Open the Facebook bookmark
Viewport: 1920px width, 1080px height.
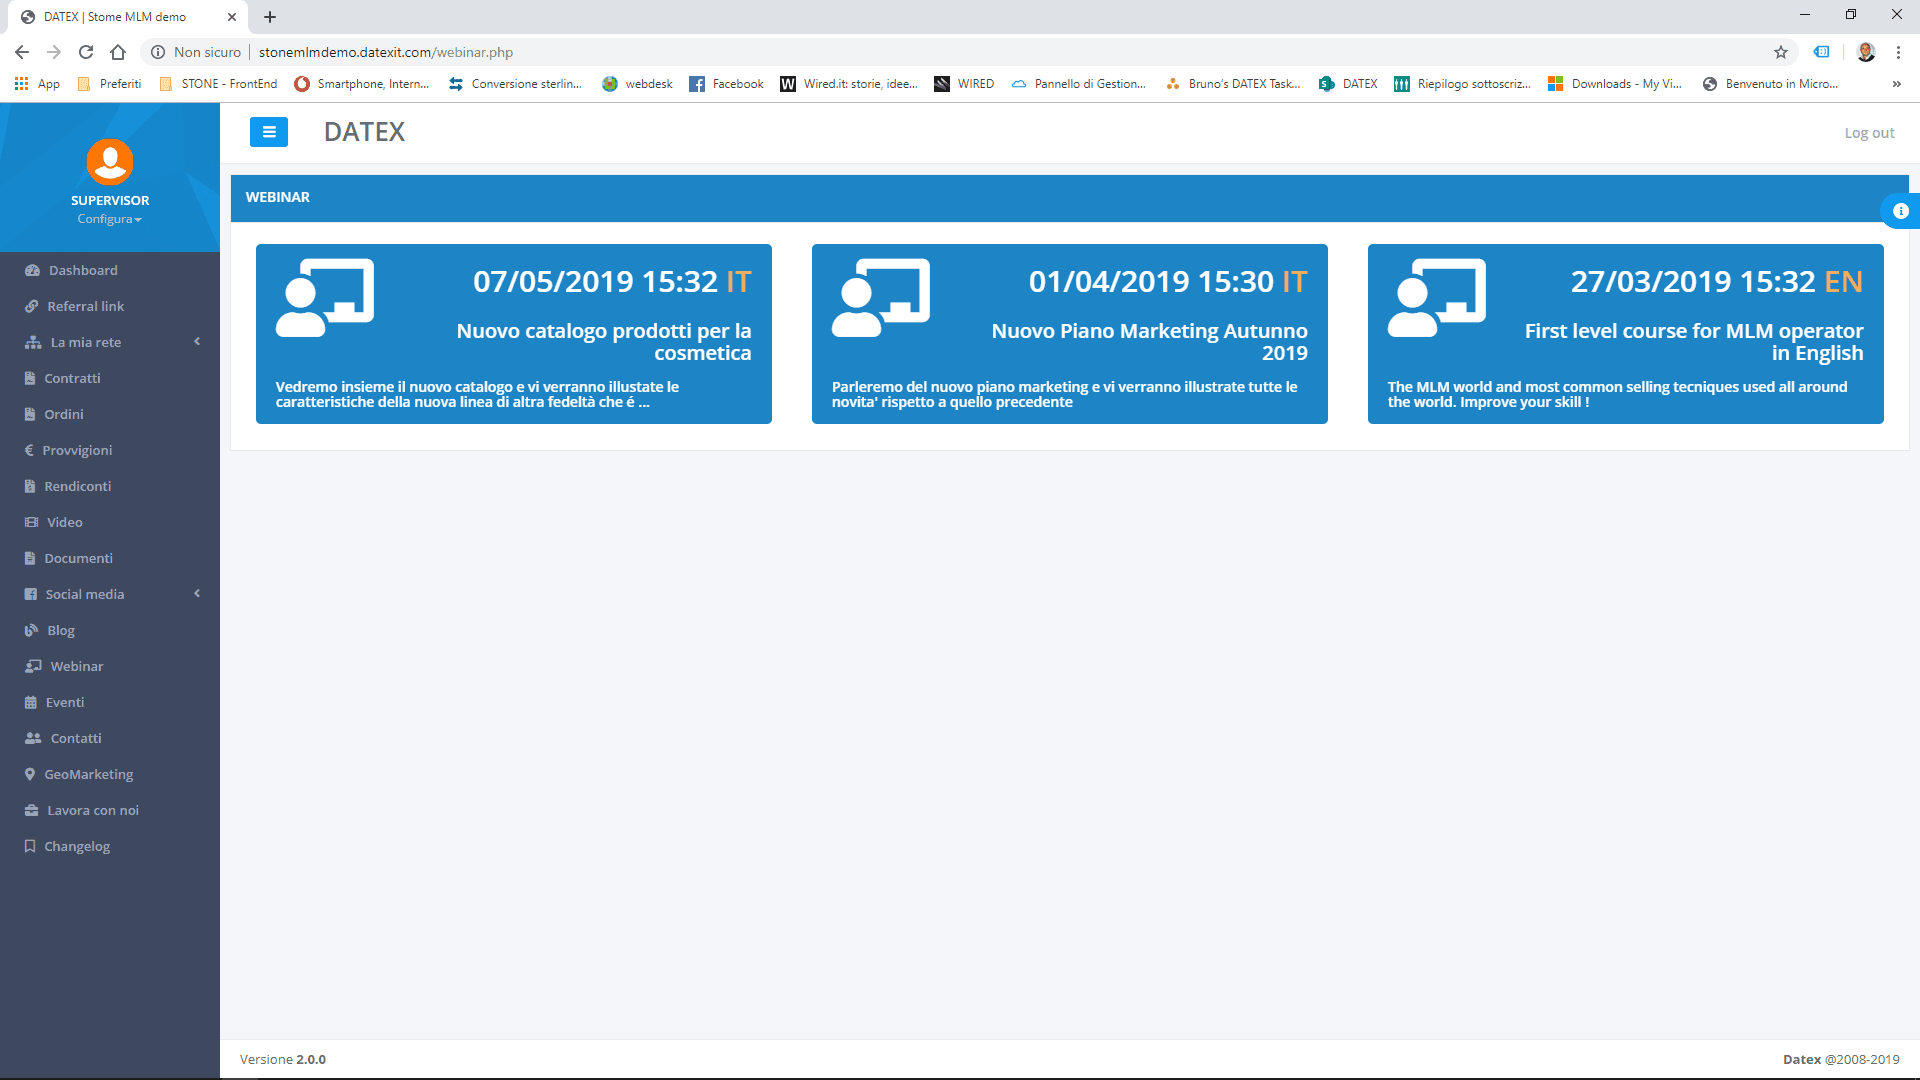[x=727, y=84]
